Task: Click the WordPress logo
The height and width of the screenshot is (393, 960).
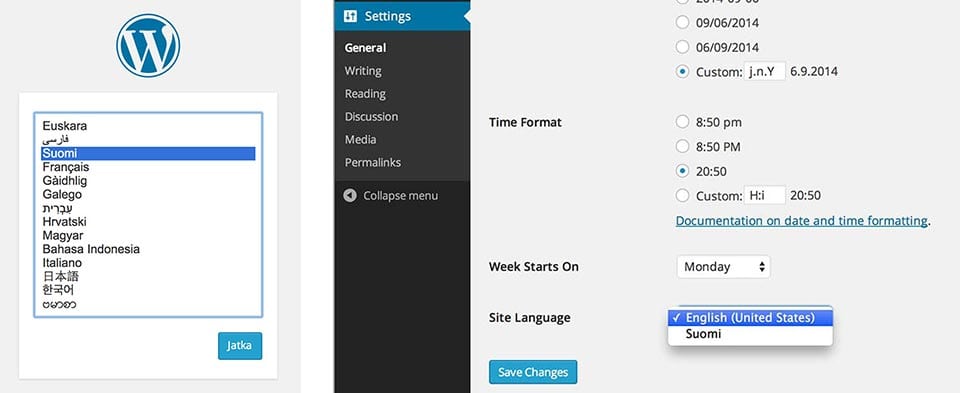Action: point(148,46)
